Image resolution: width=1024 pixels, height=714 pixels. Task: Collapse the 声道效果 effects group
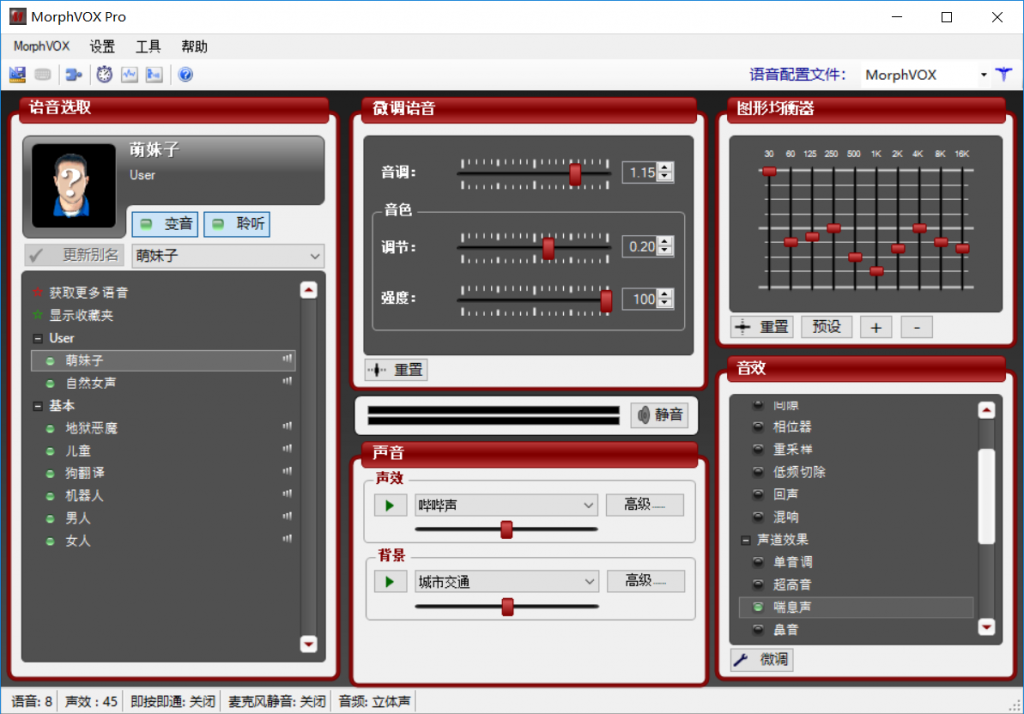[746, 540]
